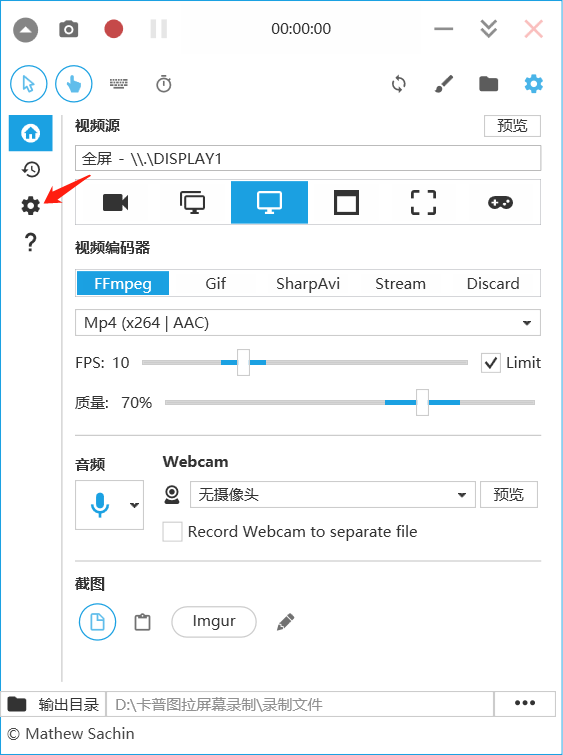563x755 pixels.
Task: Open the webcam selection dropdown 无摄像头
Action: point(332,495)
